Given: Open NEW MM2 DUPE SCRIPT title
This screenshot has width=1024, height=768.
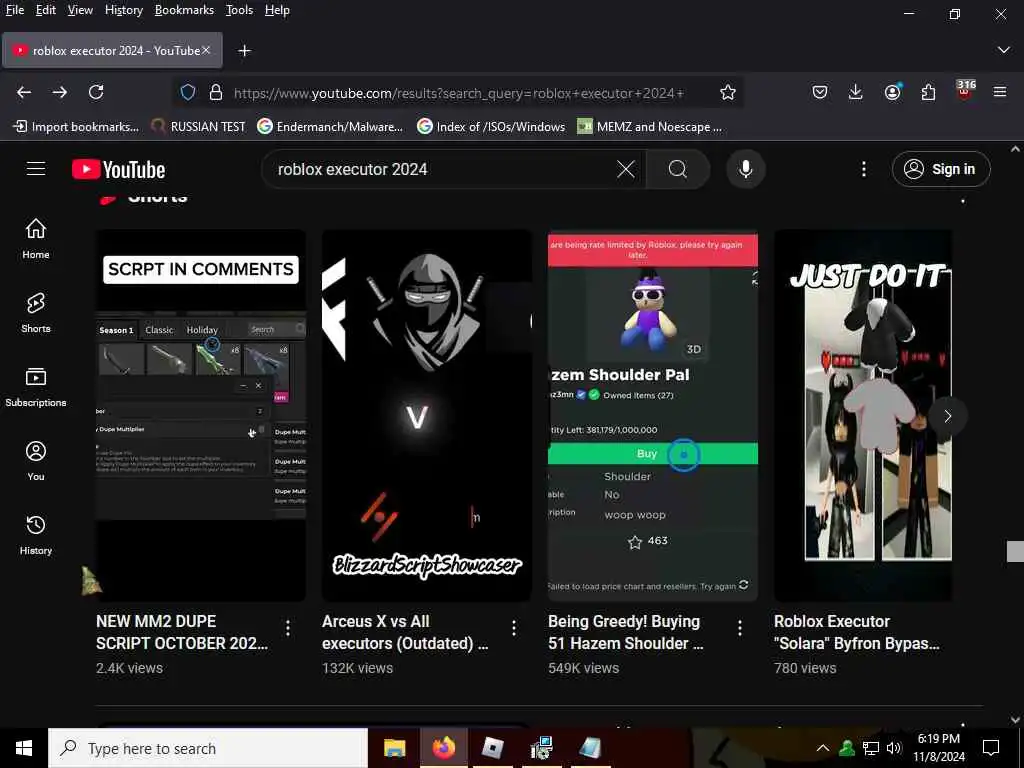Looking at the screenshot, I should pyautogui.click(x=182, y=632).
